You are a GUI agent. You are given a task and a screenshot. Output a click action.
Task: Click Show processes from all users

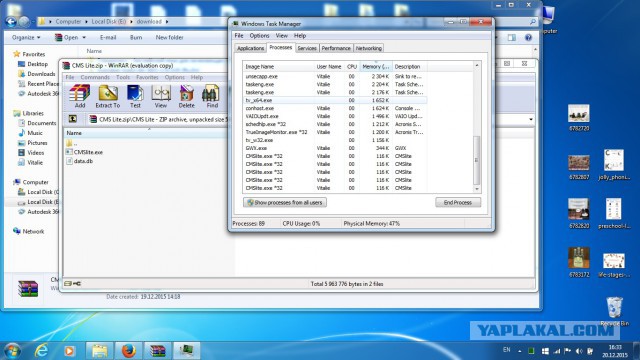[285, 202]
